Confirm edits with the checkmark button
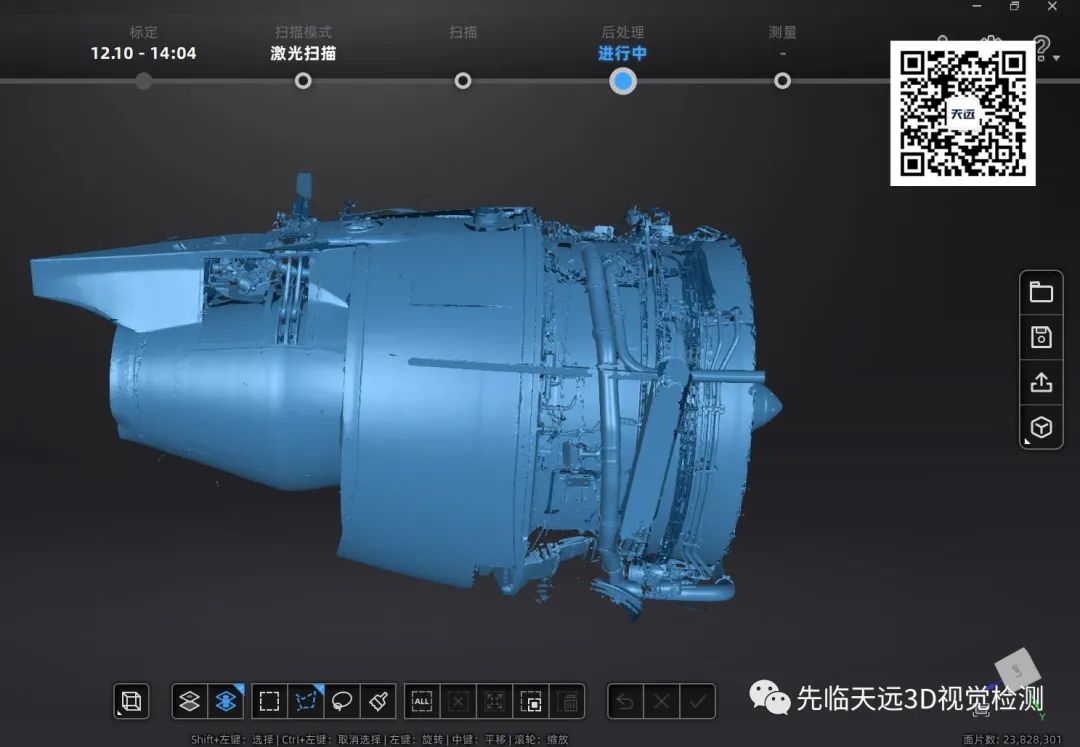This screenshot has width=1080, height=747. 698,701
